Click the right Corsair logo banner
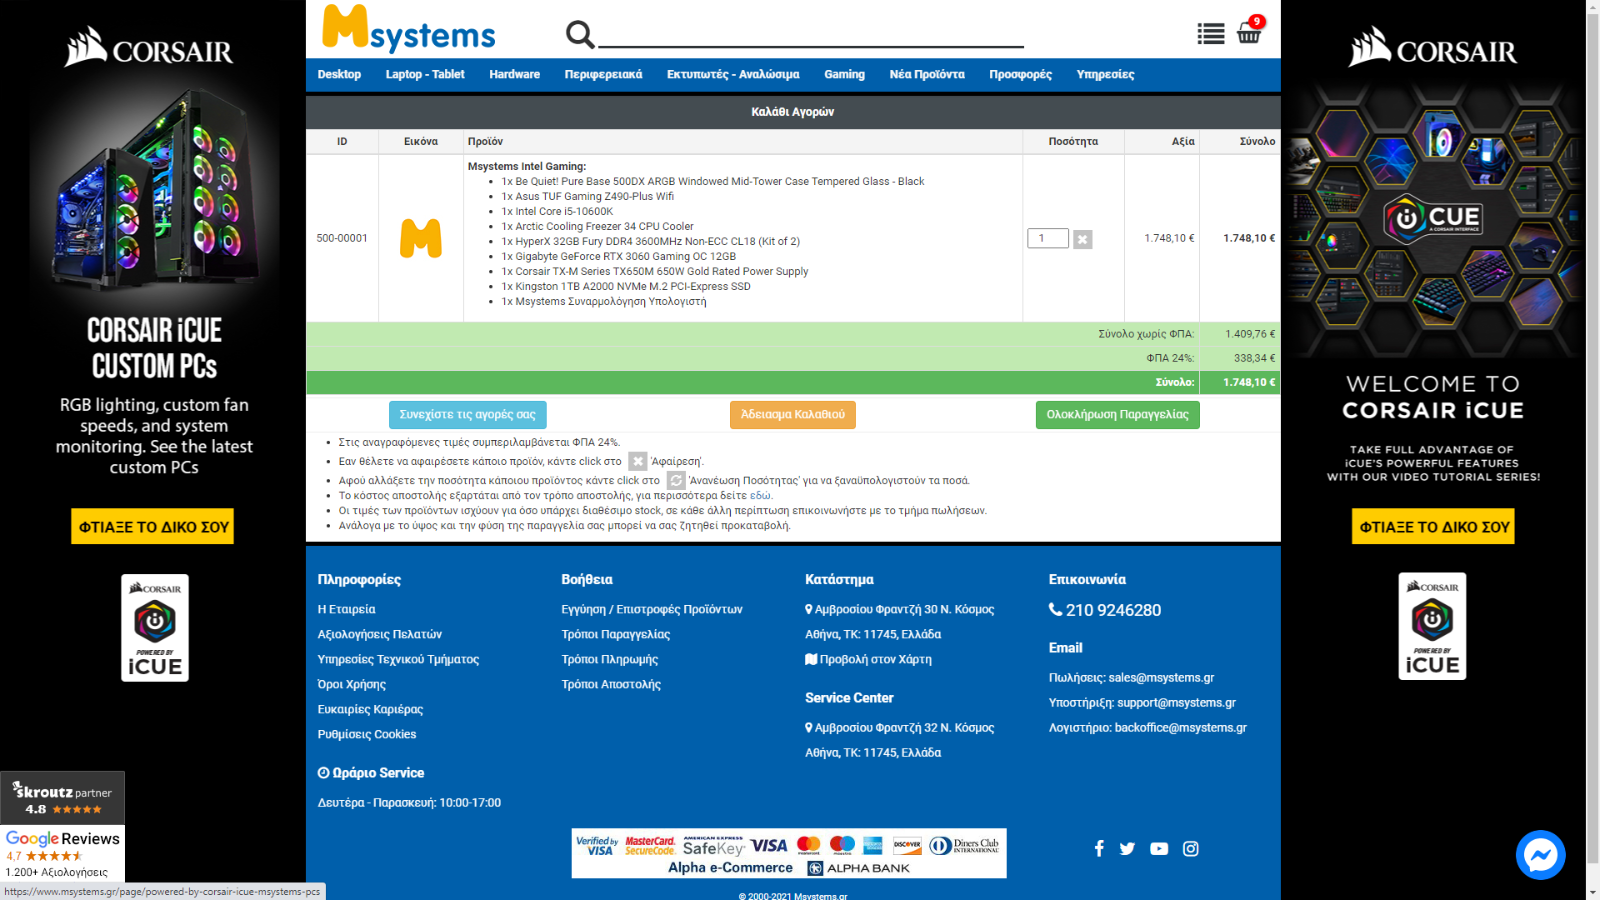This screenshot has height=900, width=1600. tap(1433, 47)
